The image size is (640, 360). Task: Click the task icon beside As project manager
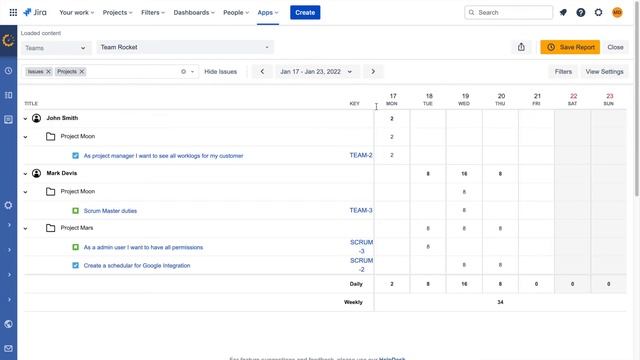[x=76, y=156]
